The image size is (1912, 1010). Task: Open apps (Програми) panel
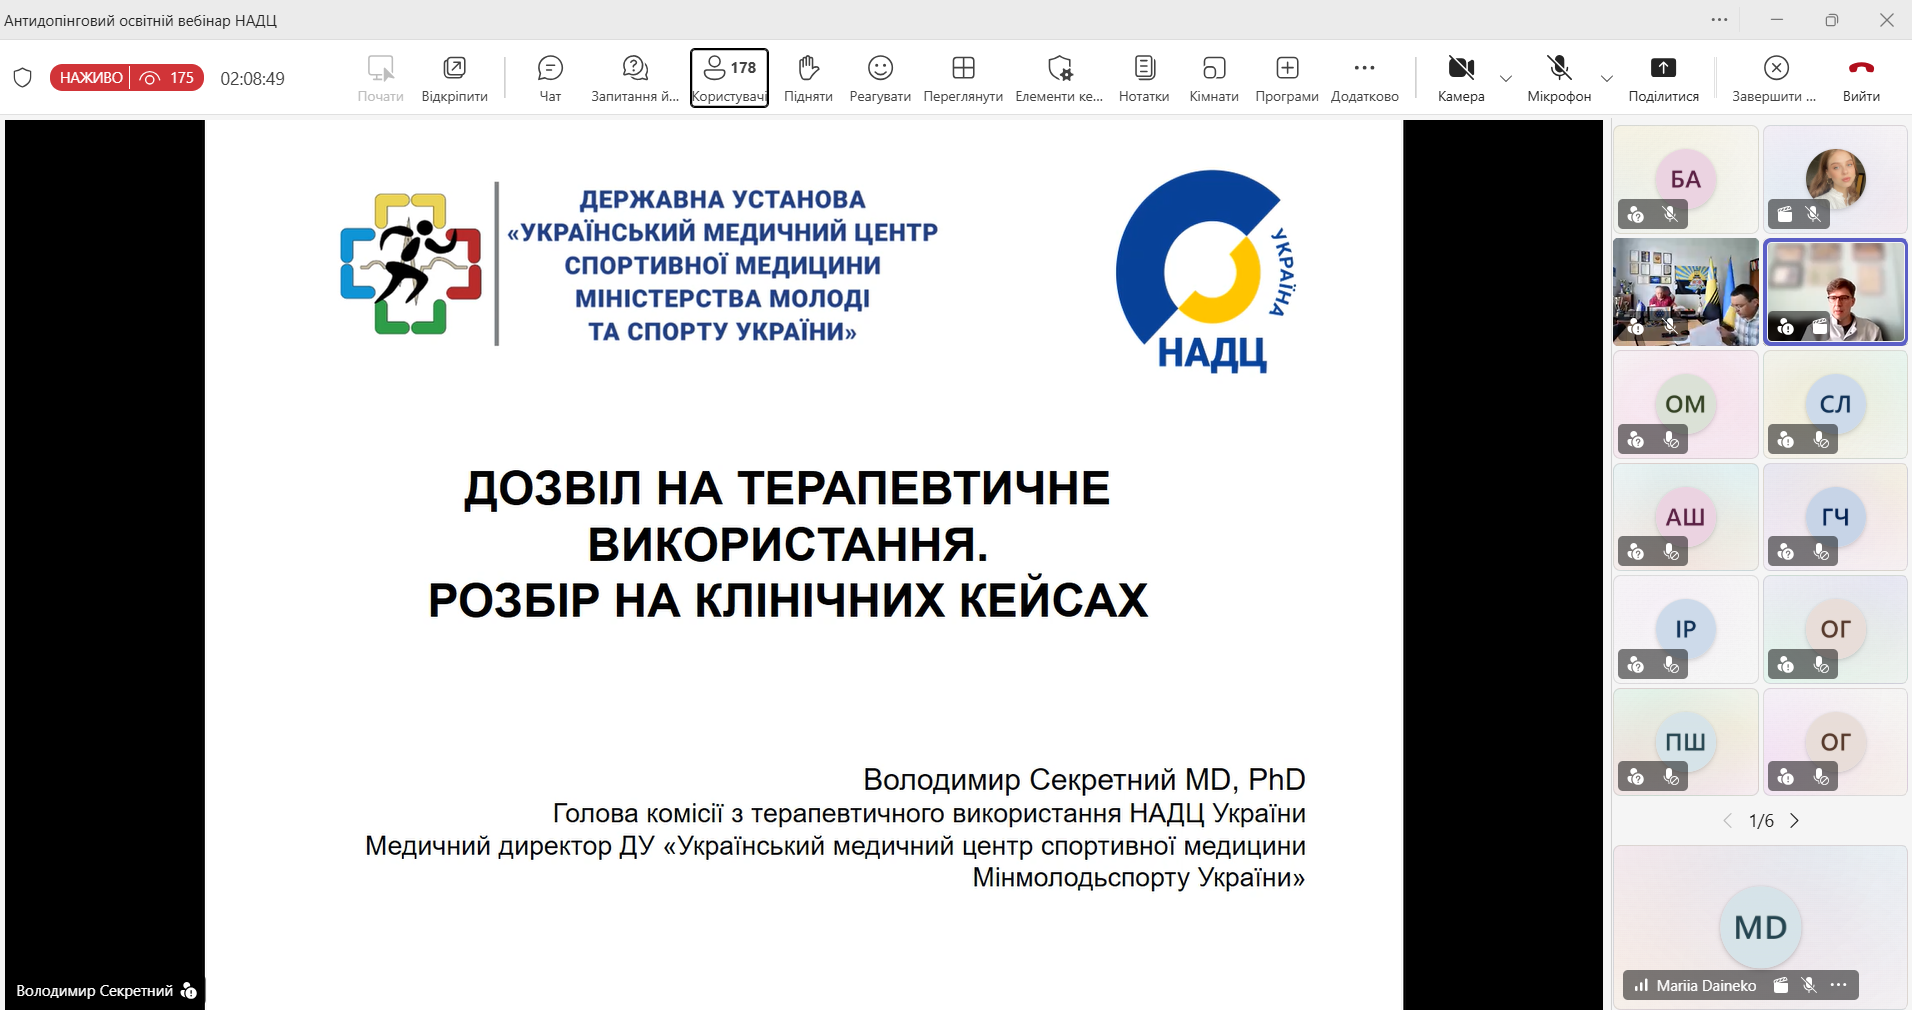click(1287, 78)
